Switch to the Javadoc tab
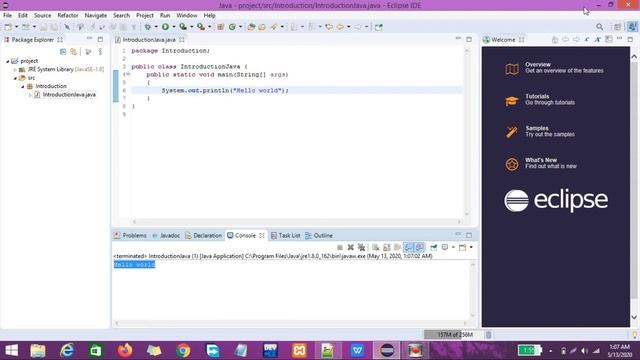640x360 pixels. 166,236
